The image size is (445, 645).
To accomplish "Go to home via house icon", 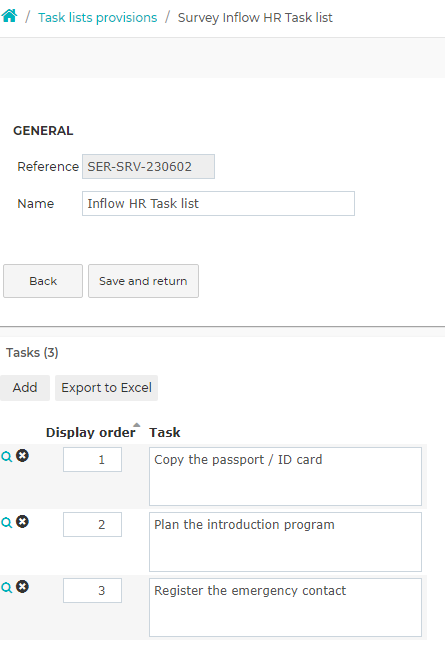I will pyautogui.click(x=9, y=16).
